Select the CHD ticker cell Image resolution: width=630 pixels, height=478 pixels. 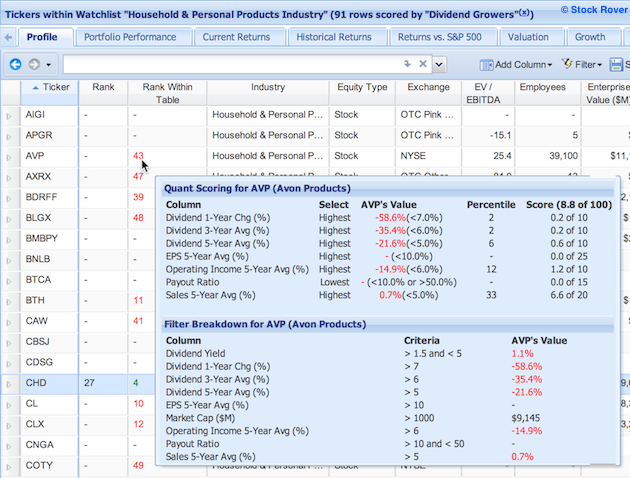coord(49,383)
